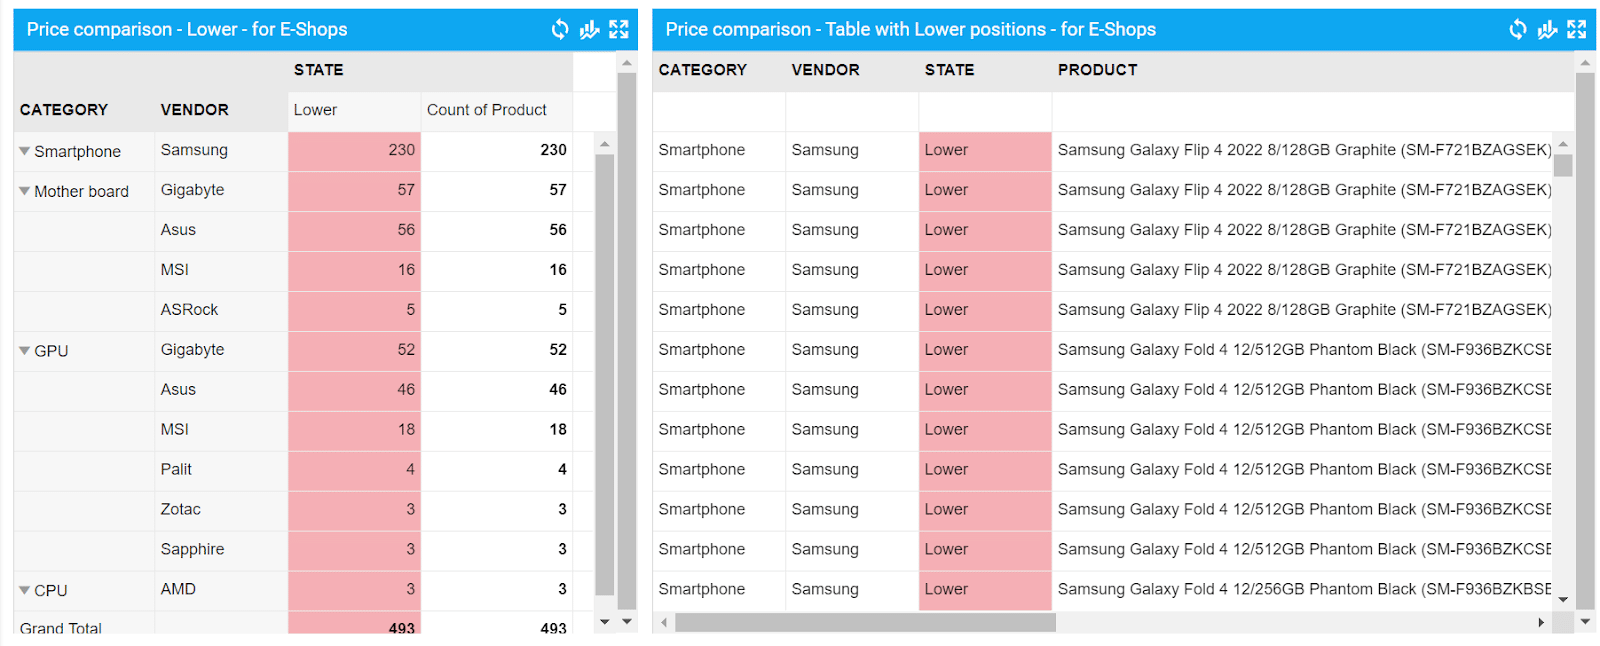
Task: Open chart view in Lower pivot widget
Action: coord(589,30)
